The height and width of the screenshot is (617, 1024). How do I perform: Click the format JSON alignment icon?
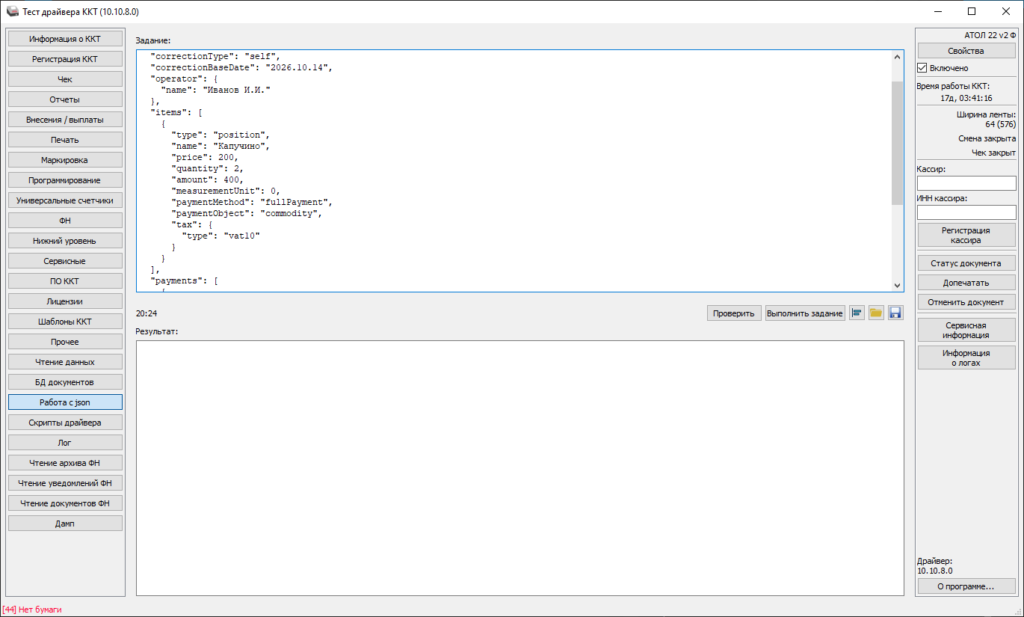857,313
